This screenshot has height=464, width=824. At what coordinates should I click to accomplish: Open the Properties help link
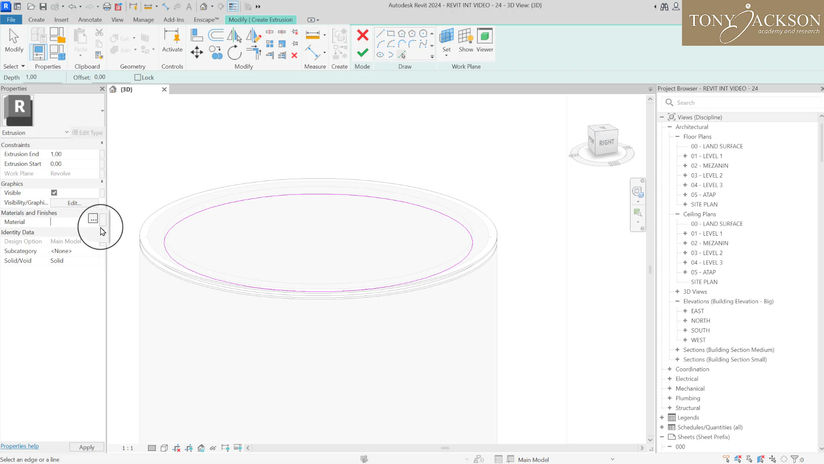19,446
